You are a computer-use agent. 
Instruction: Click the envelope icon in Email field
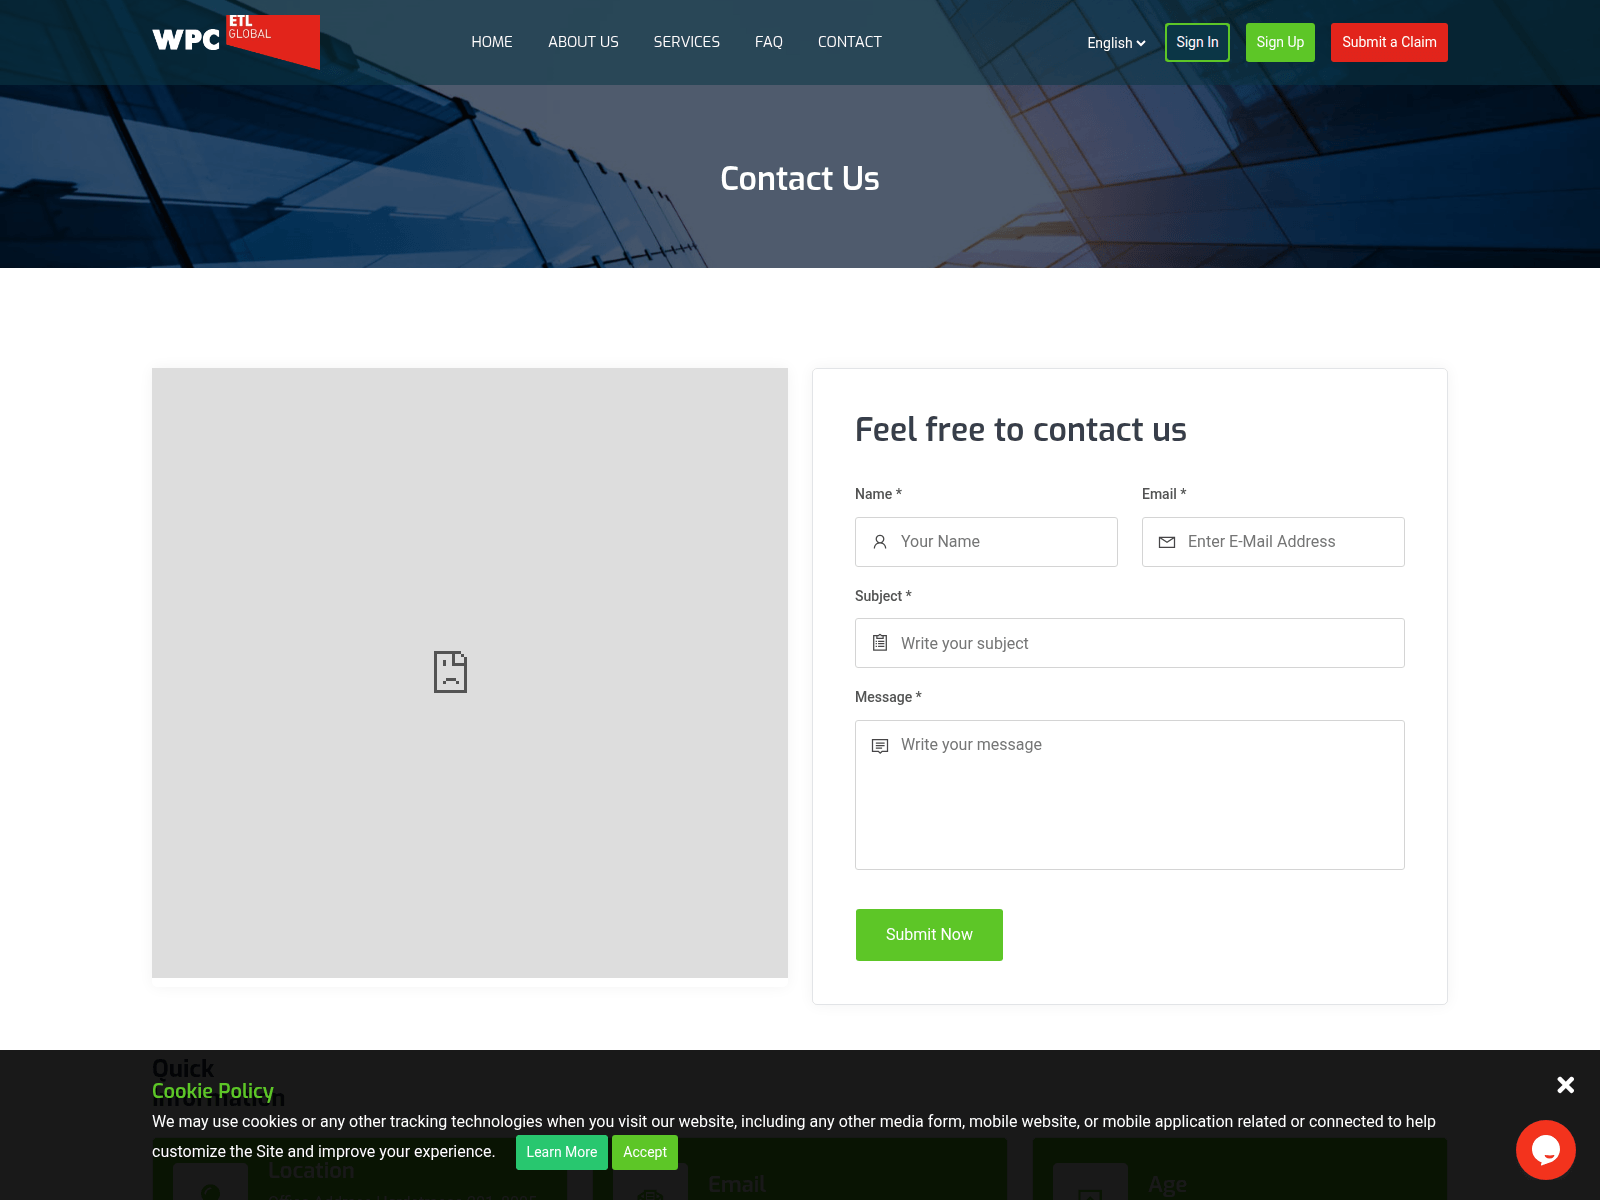[1167, 542]
